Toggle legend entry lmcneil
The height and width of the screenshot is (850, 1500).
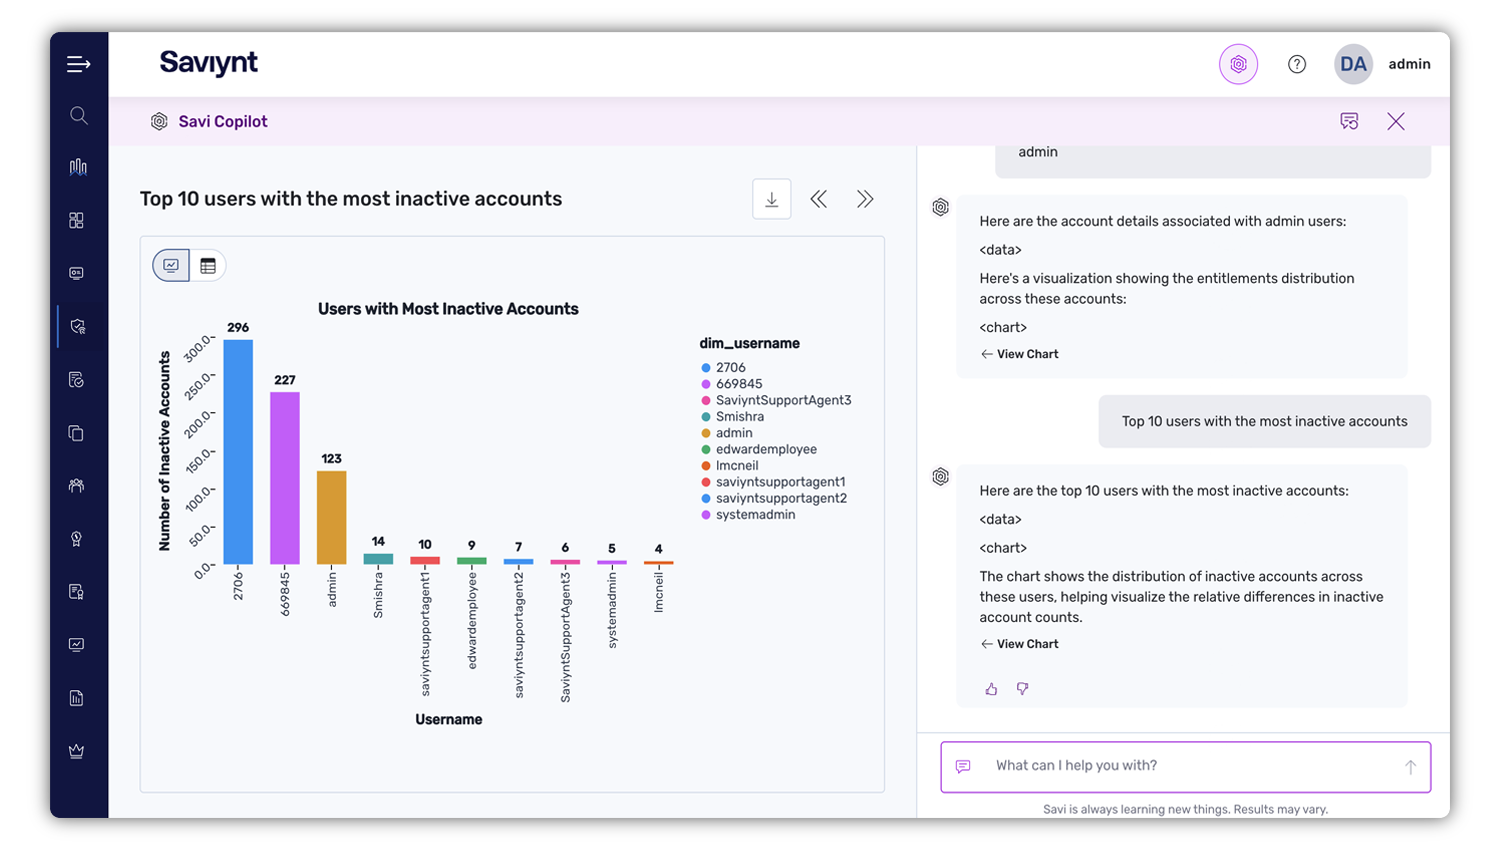730,466
